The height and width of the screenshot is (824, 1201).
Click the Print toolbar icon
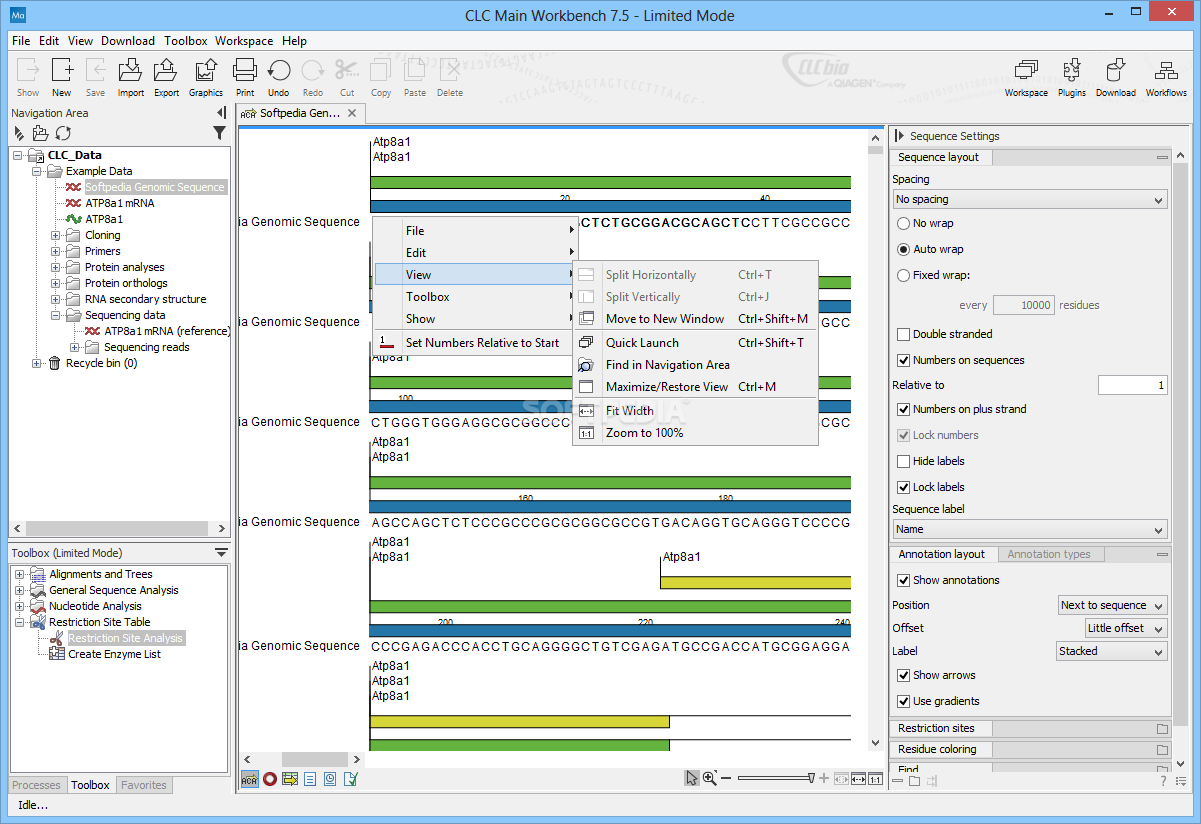click(245, 77)
